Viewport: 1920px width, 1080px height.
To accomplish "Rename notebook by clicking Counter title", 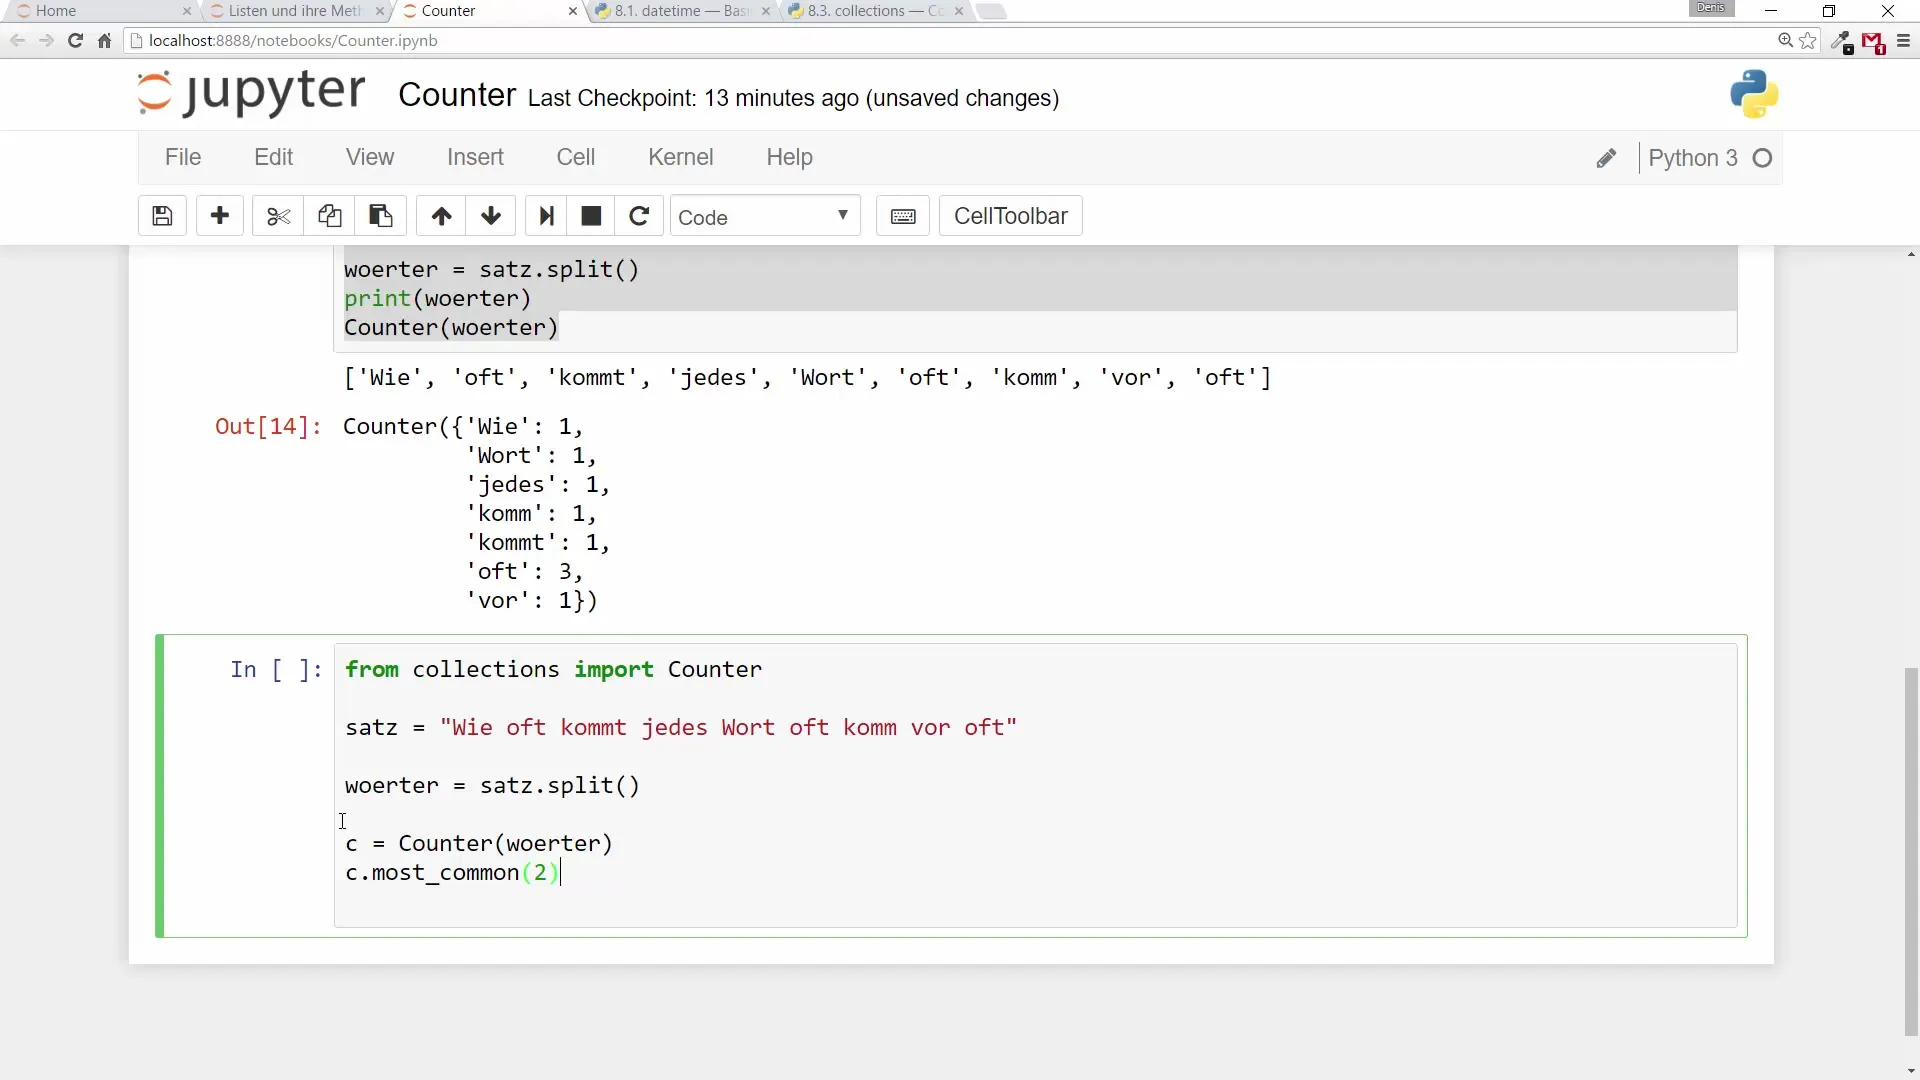I will (x=457, y=94).
